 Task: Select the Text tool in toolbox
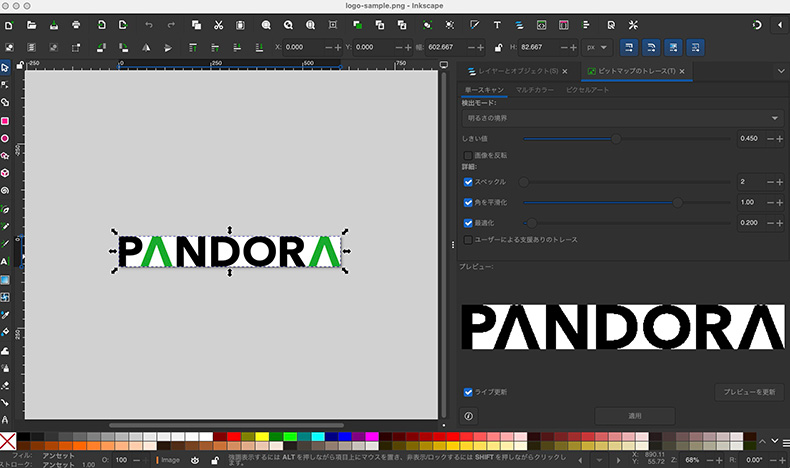[x=5, y=261]
